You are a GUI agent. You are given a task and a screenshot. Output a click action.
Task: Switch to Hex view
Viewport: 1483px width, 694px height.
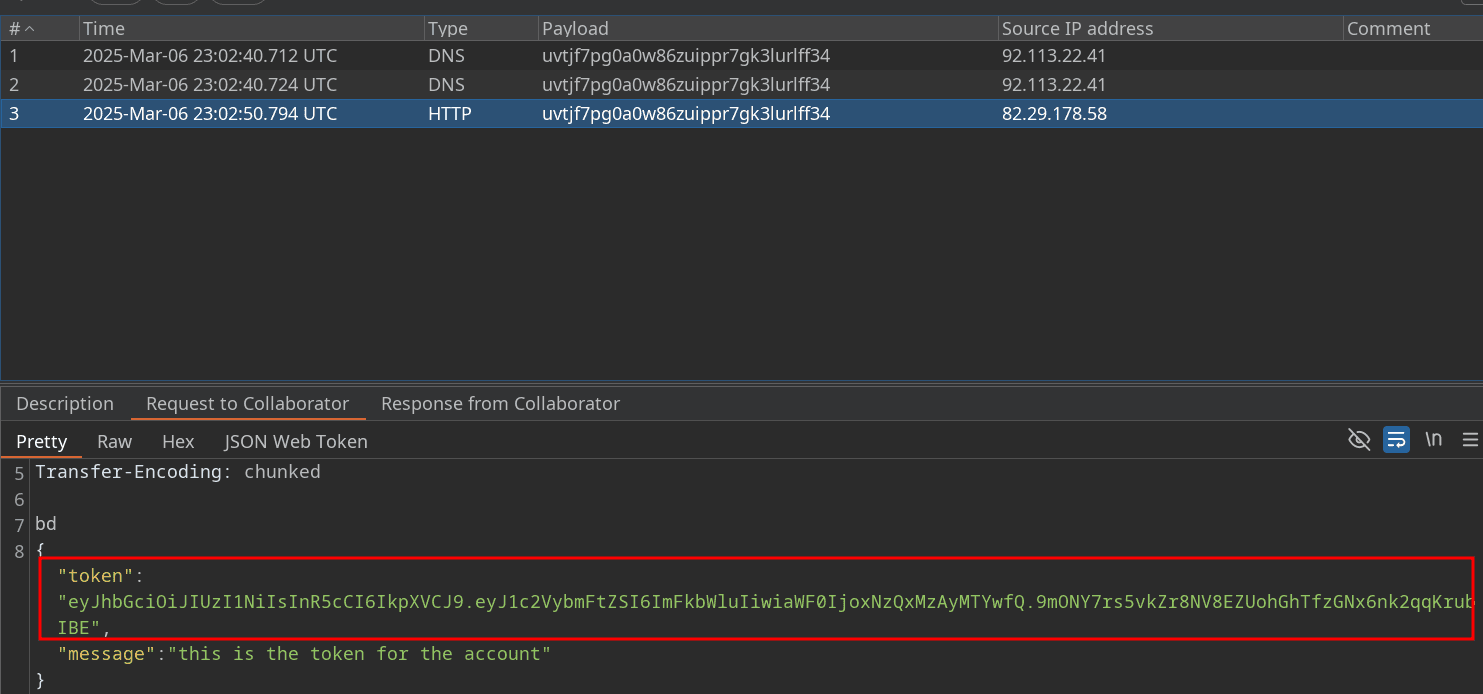[x=178, y=441]
